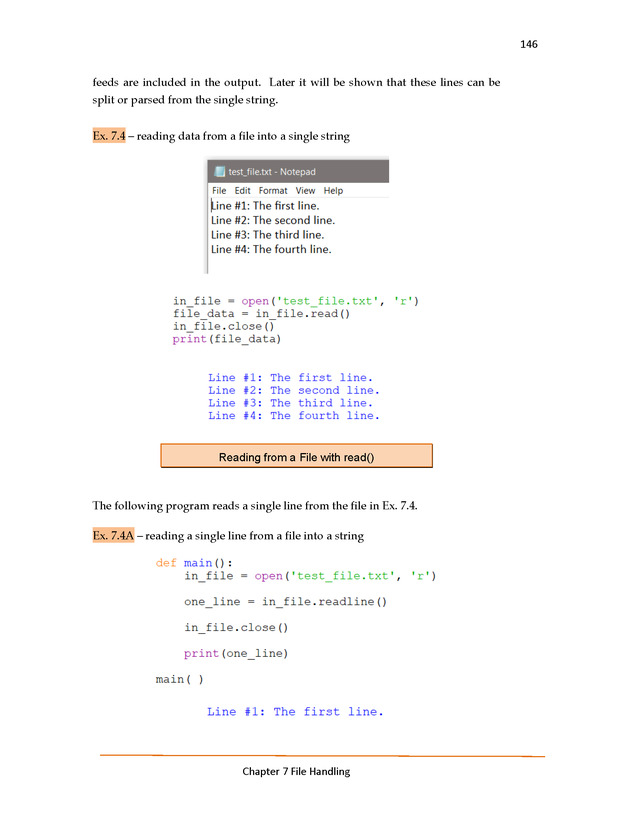
Task: Click the 'def main():' code line
Action: click(x=194, y=563)
